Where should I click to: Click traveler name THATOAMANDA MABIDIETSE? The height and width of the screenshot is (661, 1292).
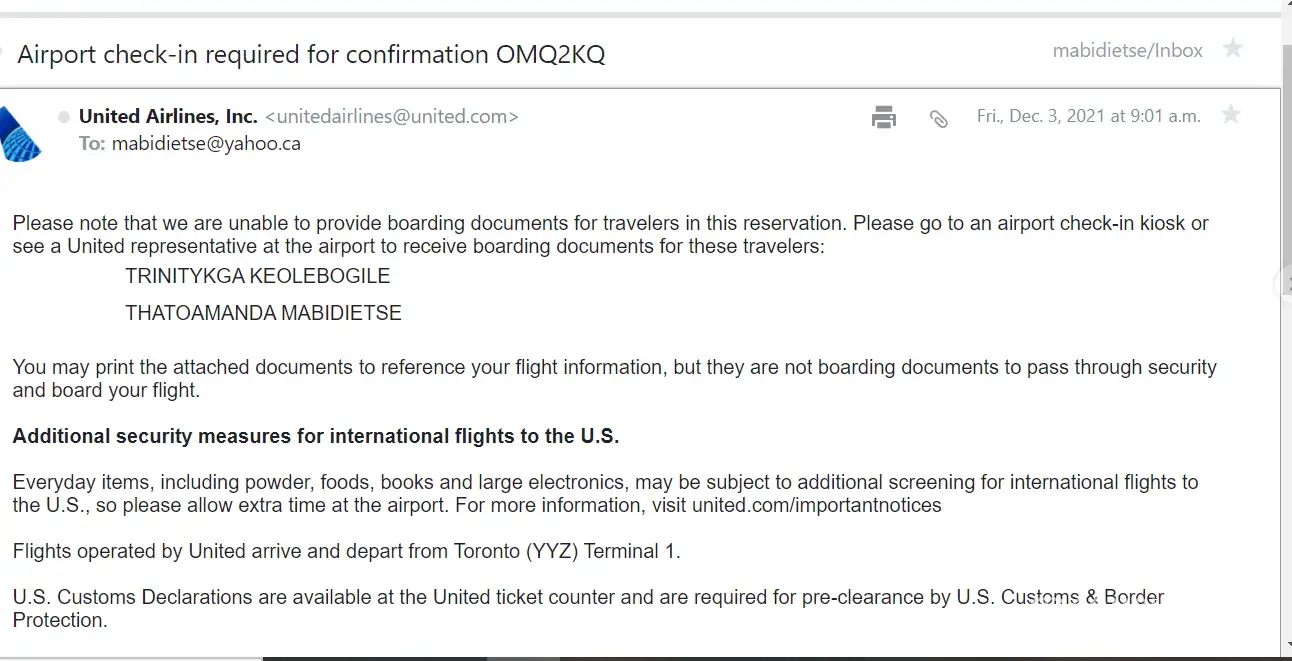click(263, 313)
